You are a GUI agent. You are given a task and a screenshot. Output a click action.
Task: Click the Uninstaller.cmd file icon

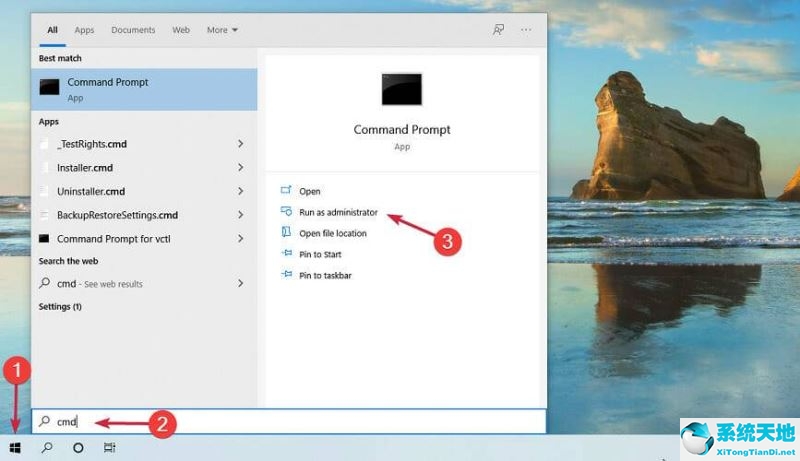pos(45,191)
